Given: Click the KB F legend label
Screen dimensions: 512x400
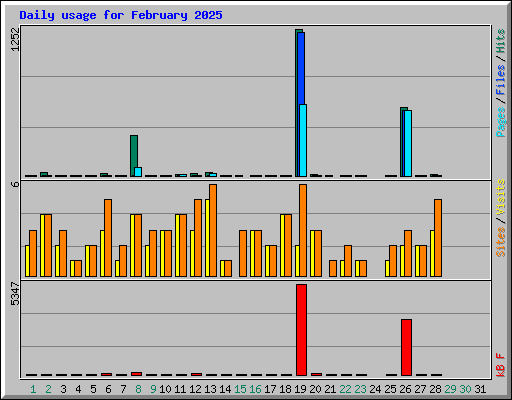Looking at the screenshot, I should click(x=501, y=365).
